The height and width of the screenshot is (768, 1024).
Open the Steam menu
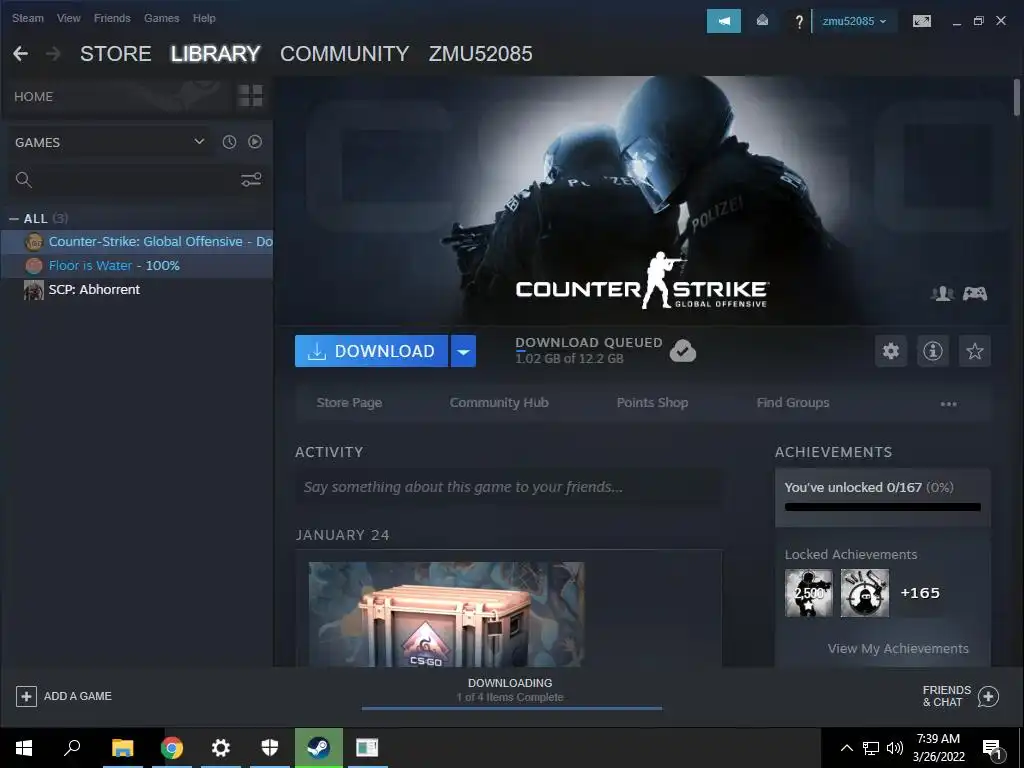[27, 18]
